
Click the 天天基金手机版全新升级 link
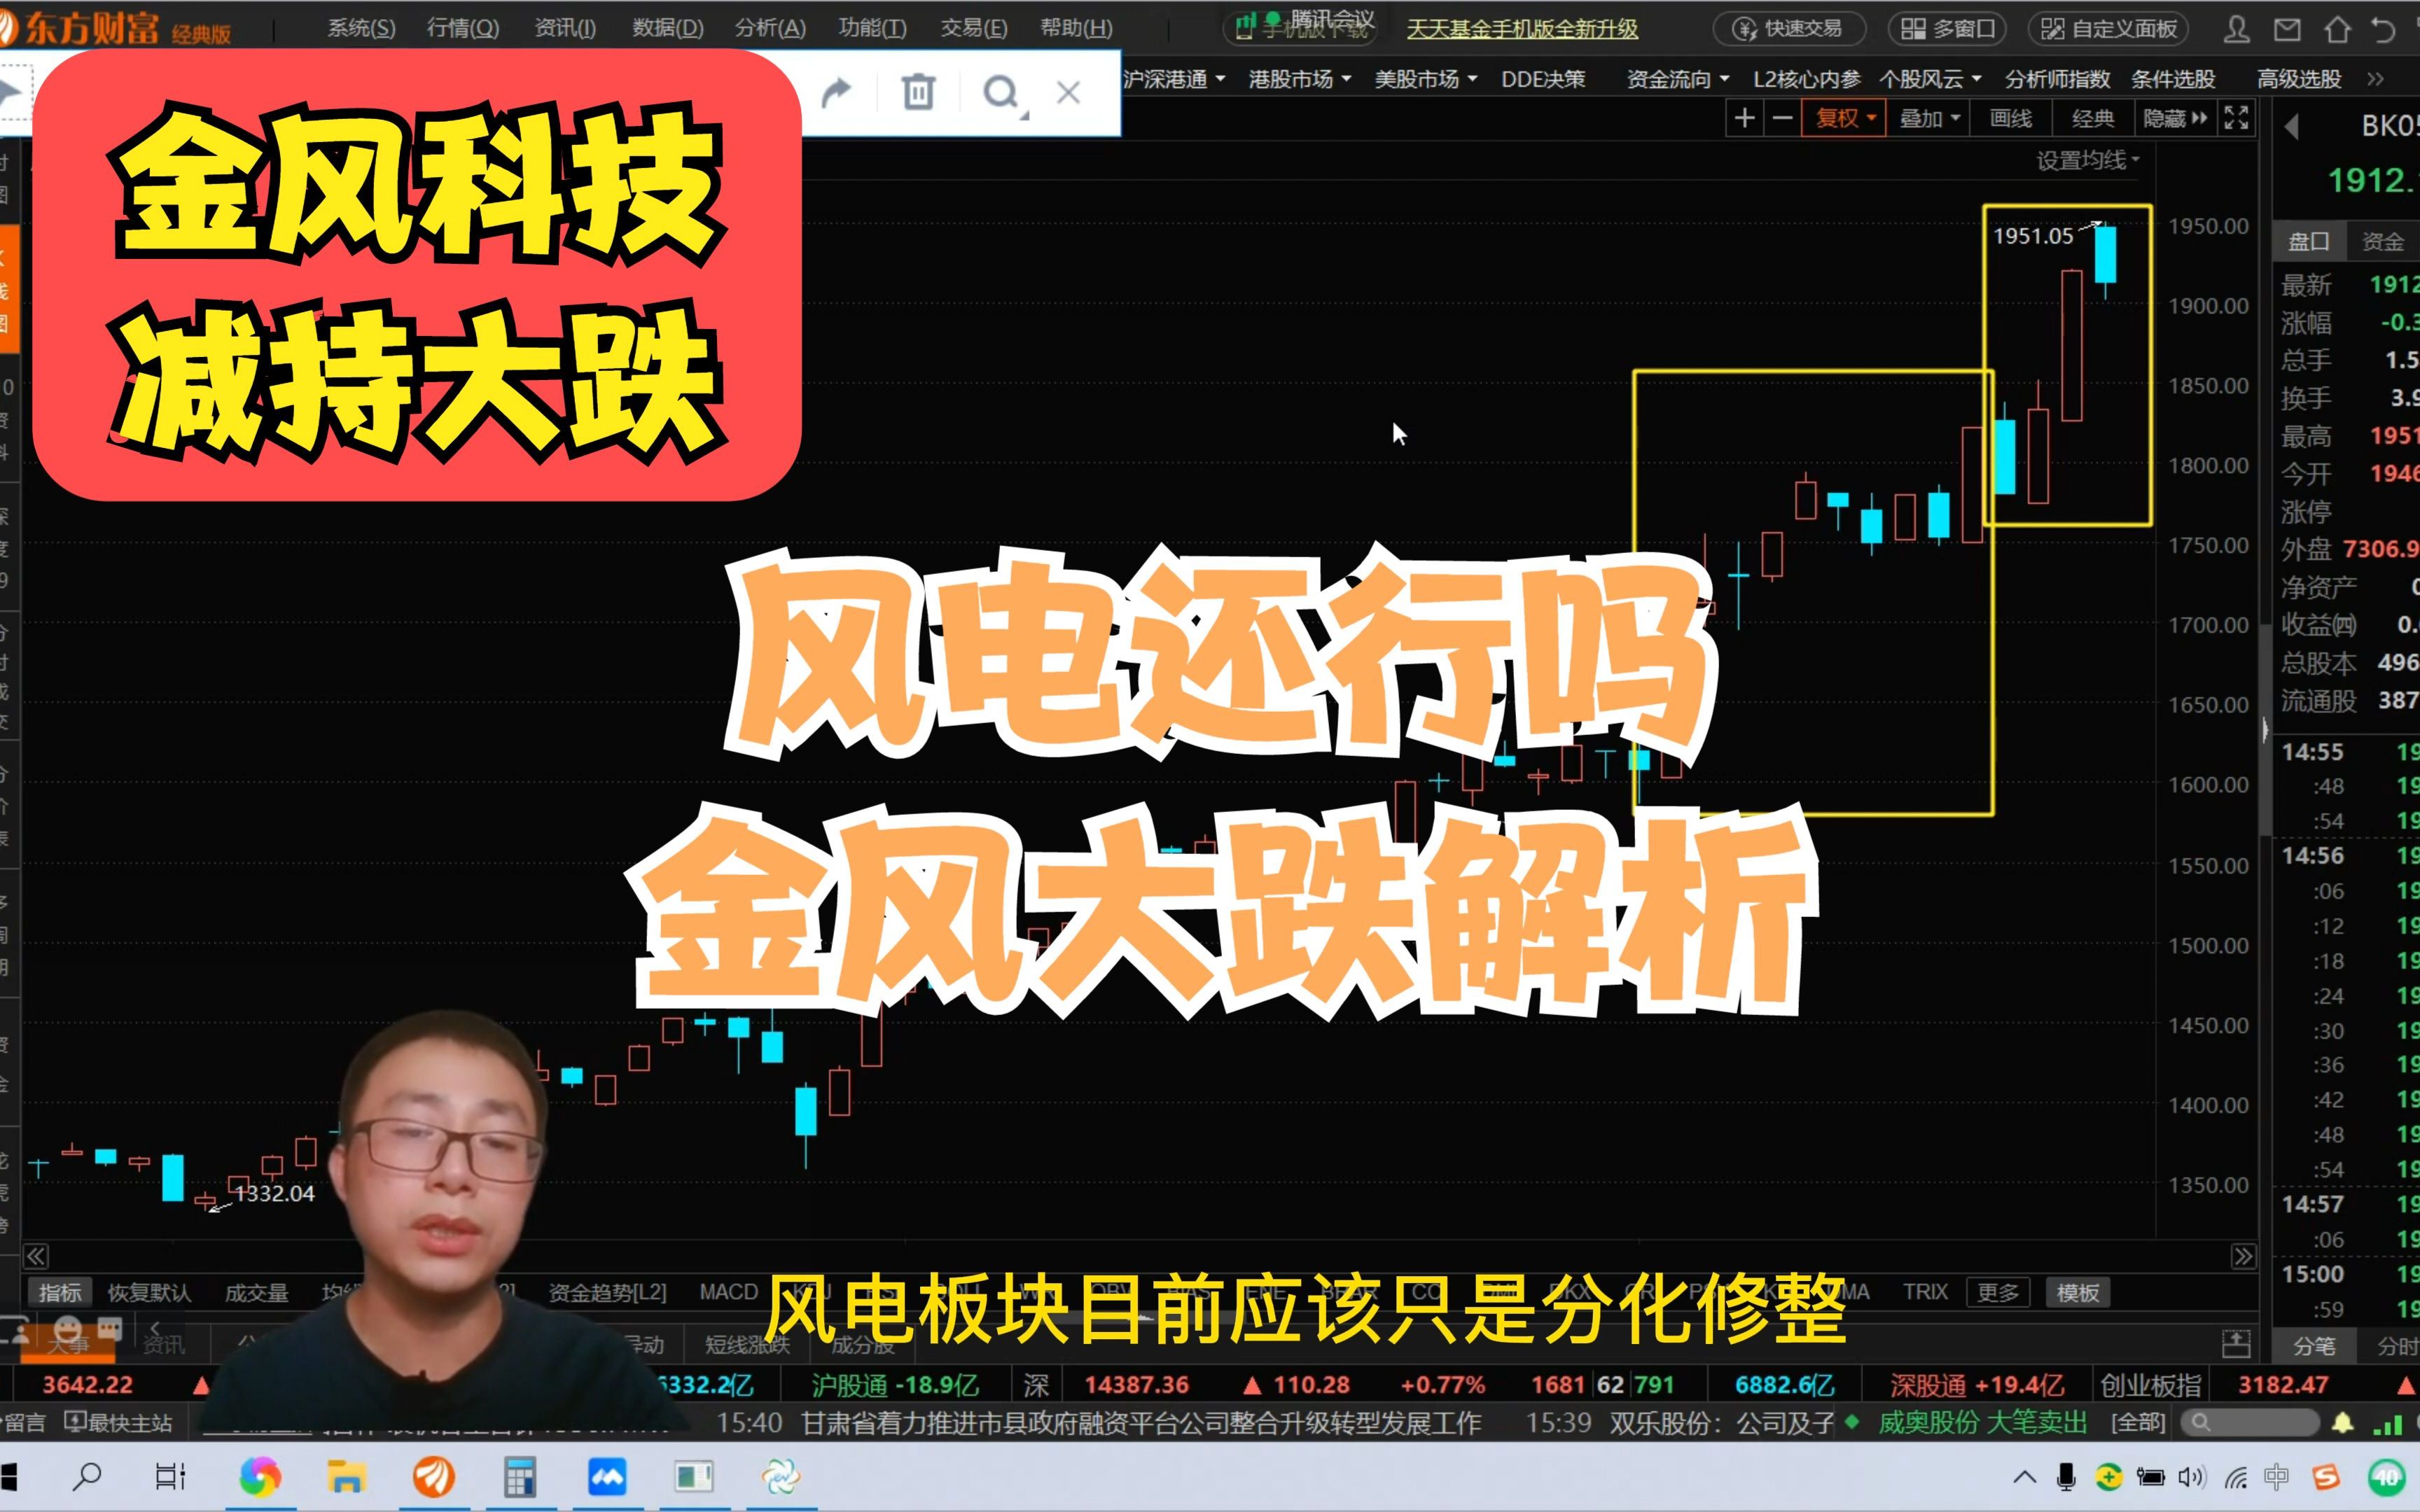[1522, 29]
